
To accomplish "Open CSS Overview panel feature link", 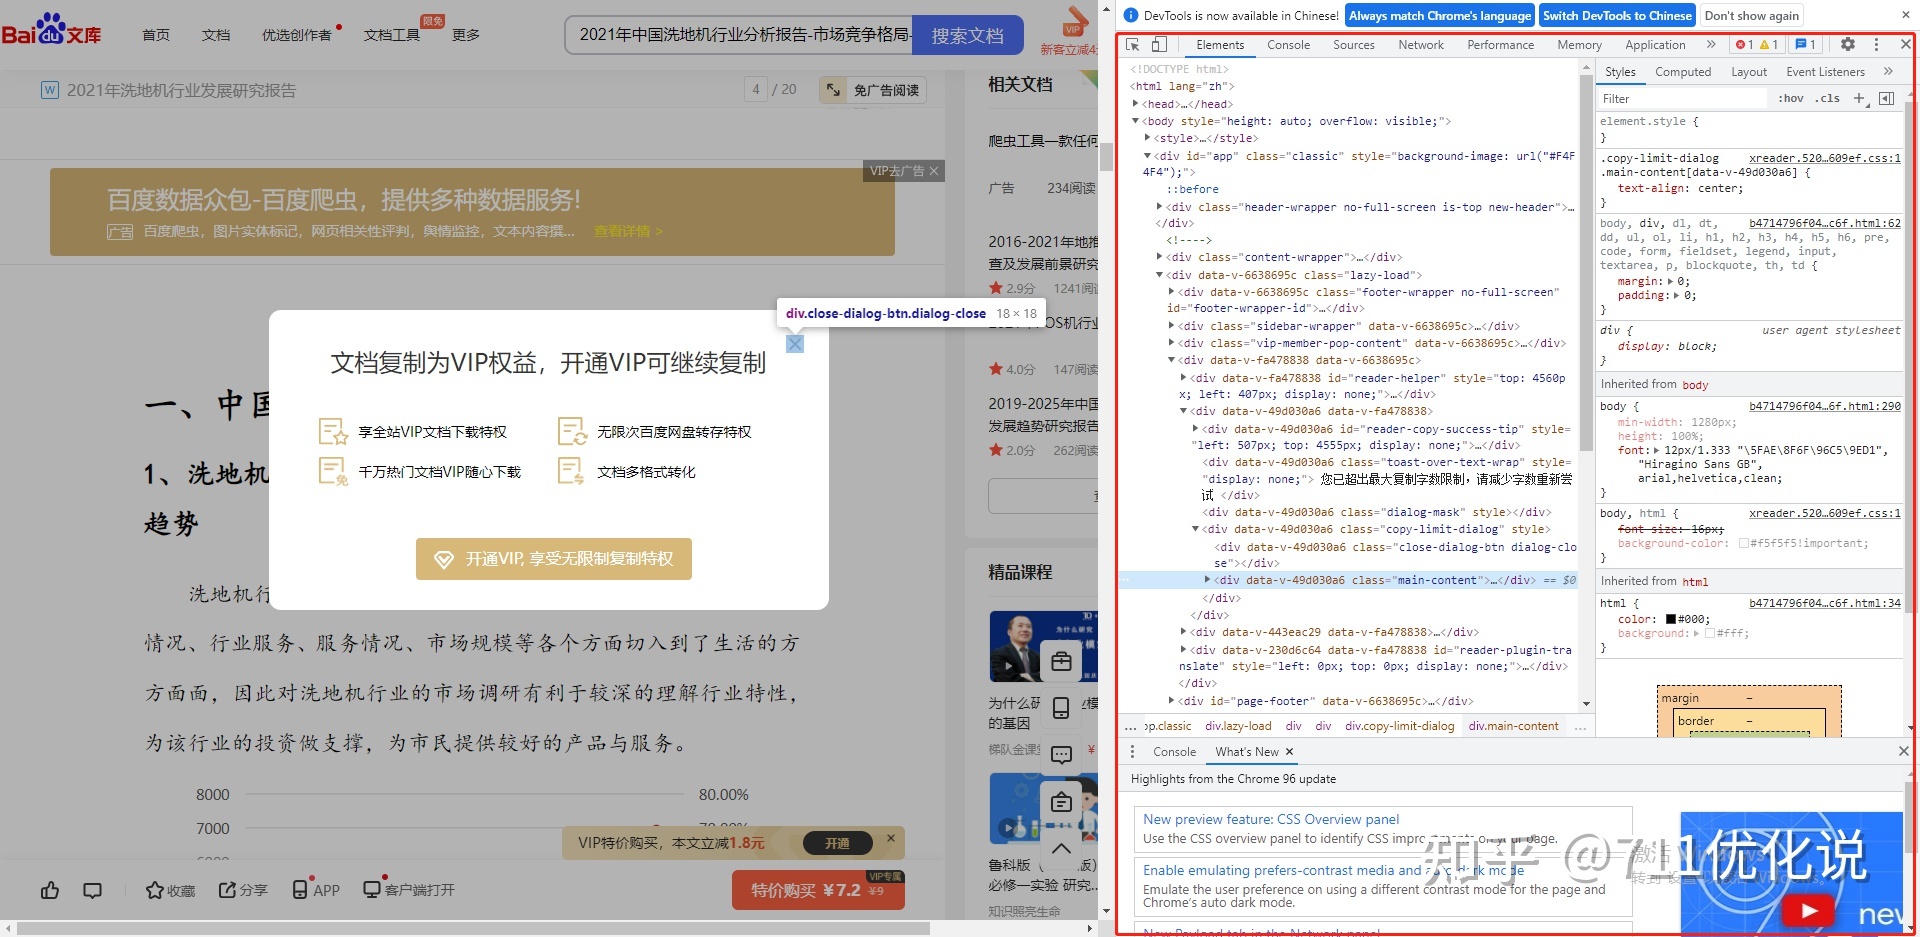I will [1271, 819].
